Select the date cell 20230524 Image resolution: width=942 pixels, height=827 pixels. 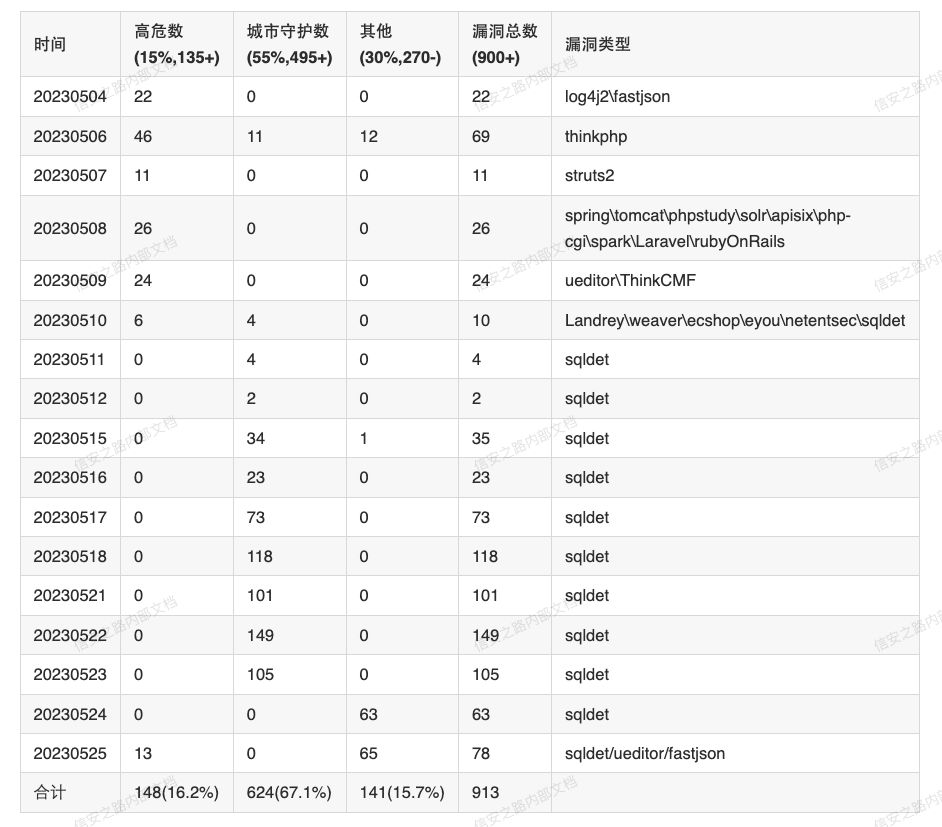pos(70,714)
